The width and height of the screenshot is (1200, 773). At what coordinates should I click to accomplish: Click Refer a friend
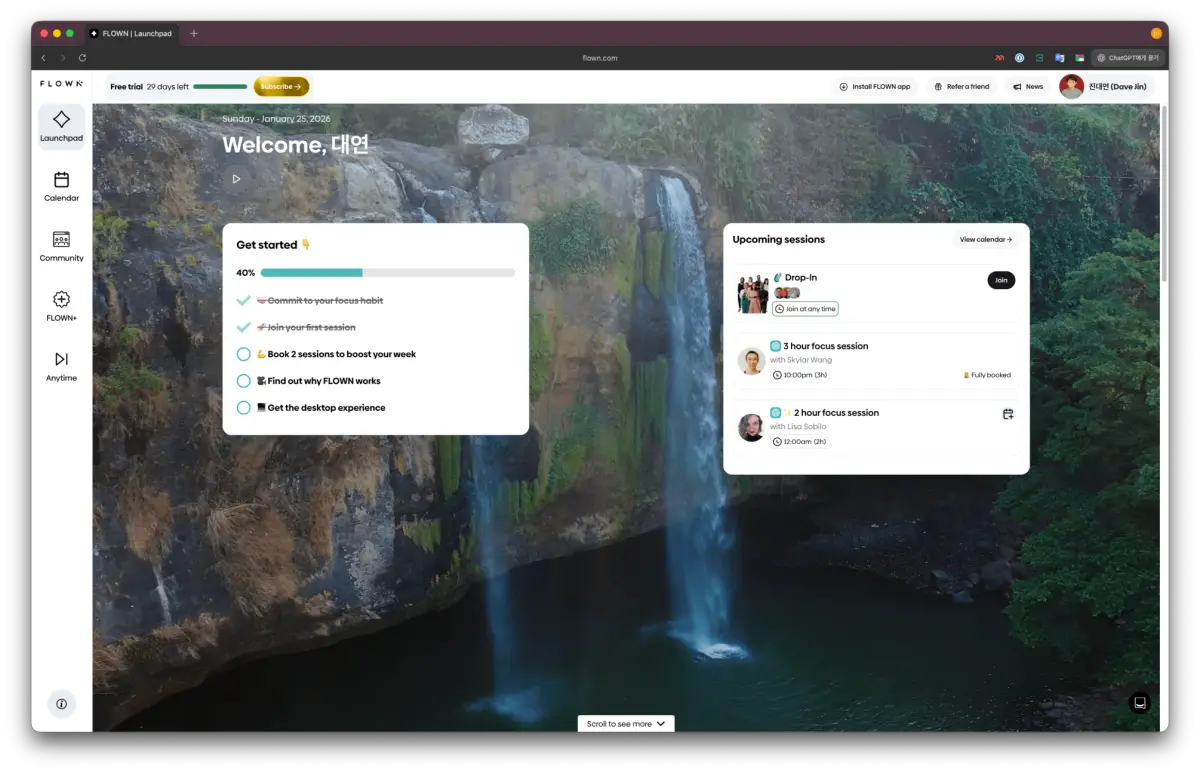click(961, 87)
